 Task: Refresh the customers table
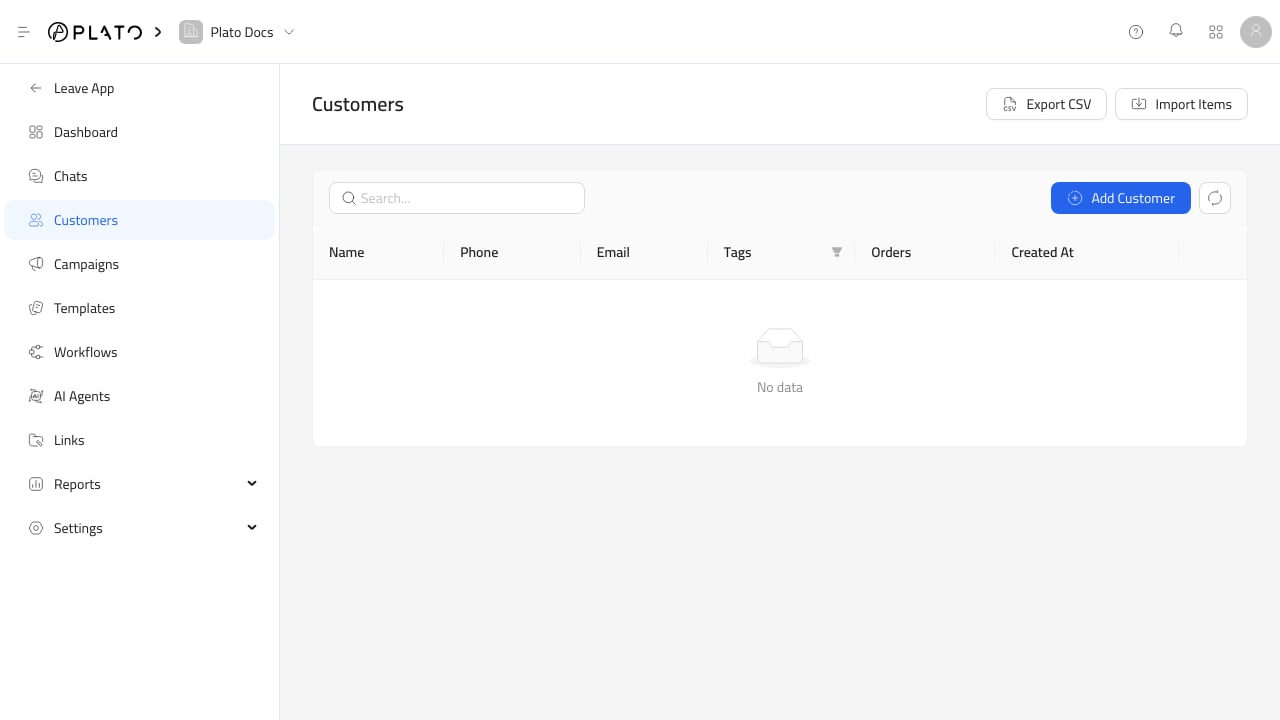click(x=1215, y=198)
